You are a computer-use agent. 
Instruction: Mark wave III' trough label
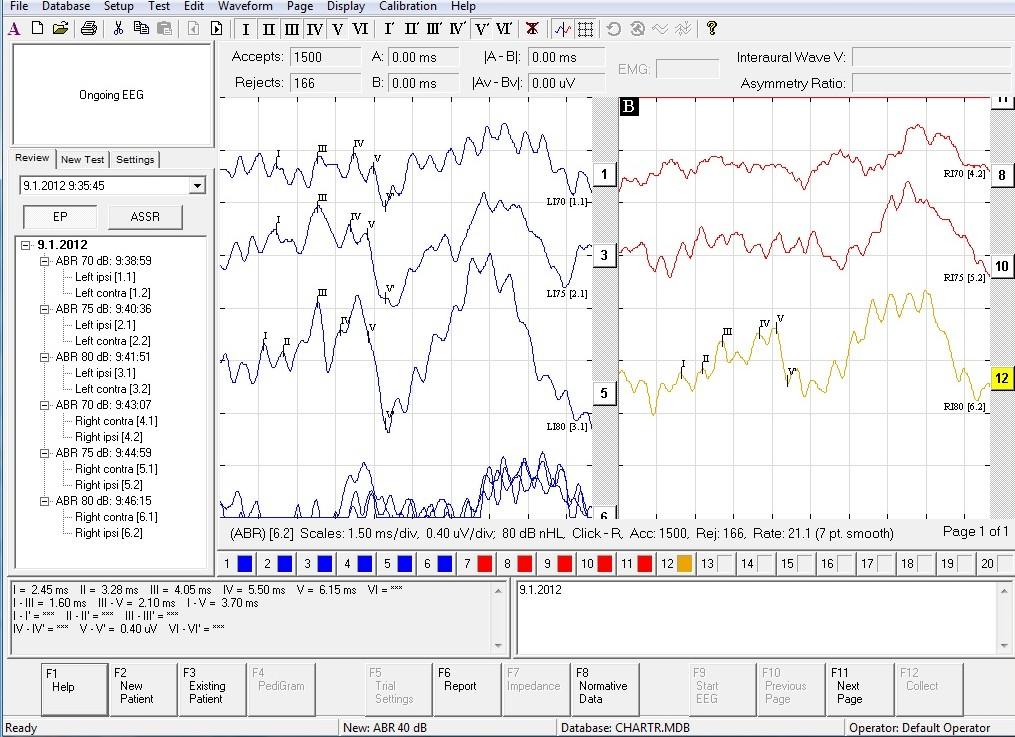tap(434, 28)
